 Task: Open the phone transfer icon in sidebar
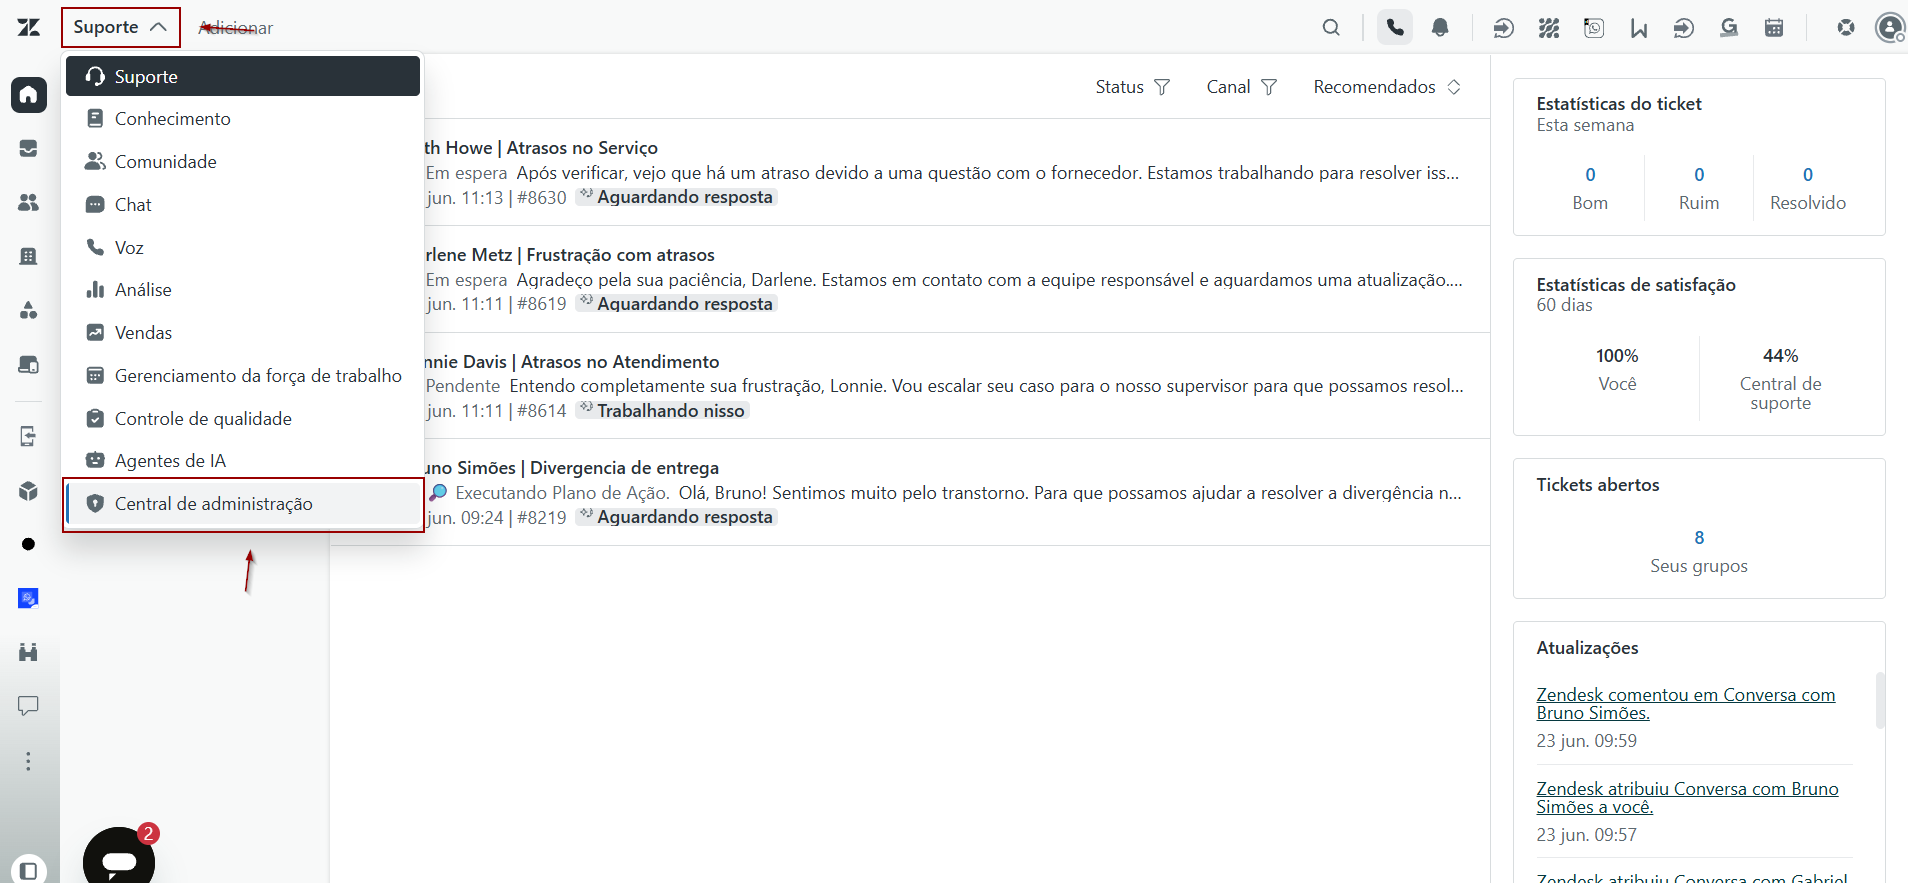click(x=29, y=436)
